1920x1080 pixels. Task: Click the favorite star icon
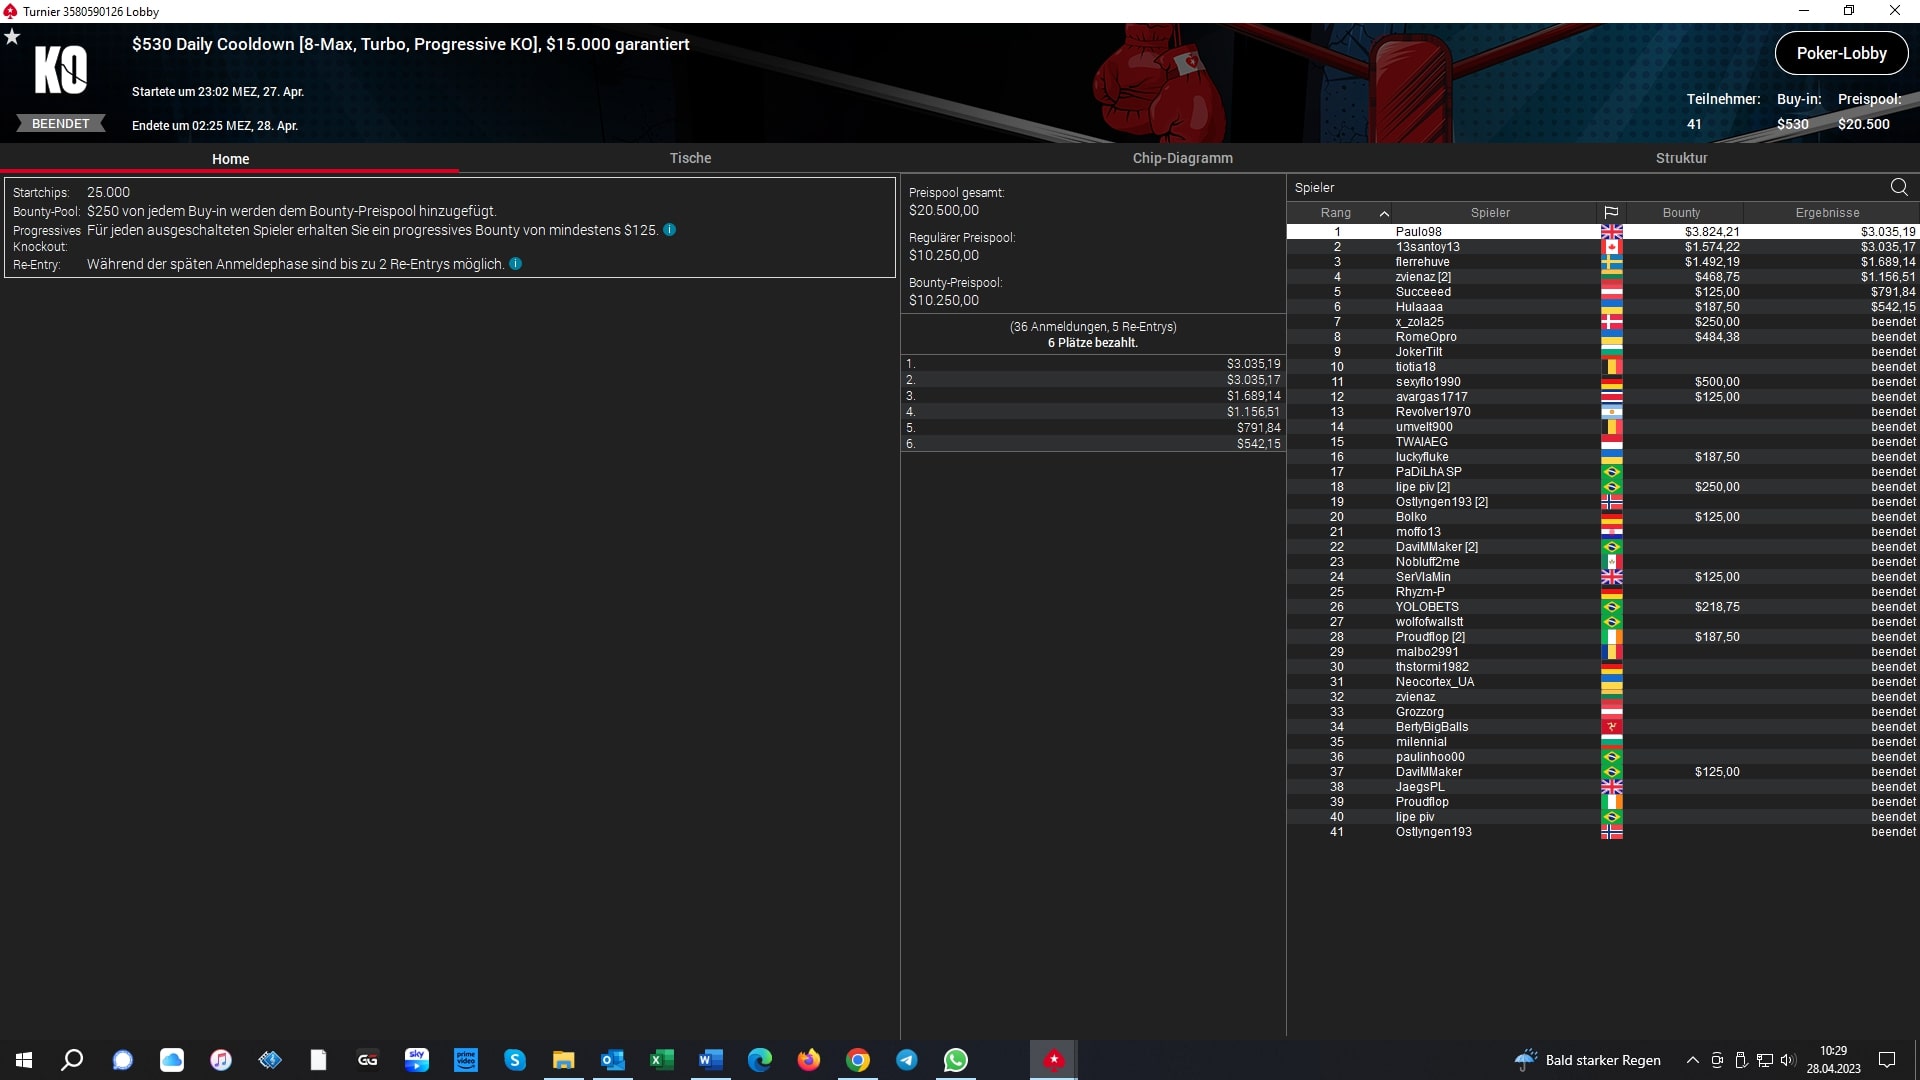tap(12, 37)
